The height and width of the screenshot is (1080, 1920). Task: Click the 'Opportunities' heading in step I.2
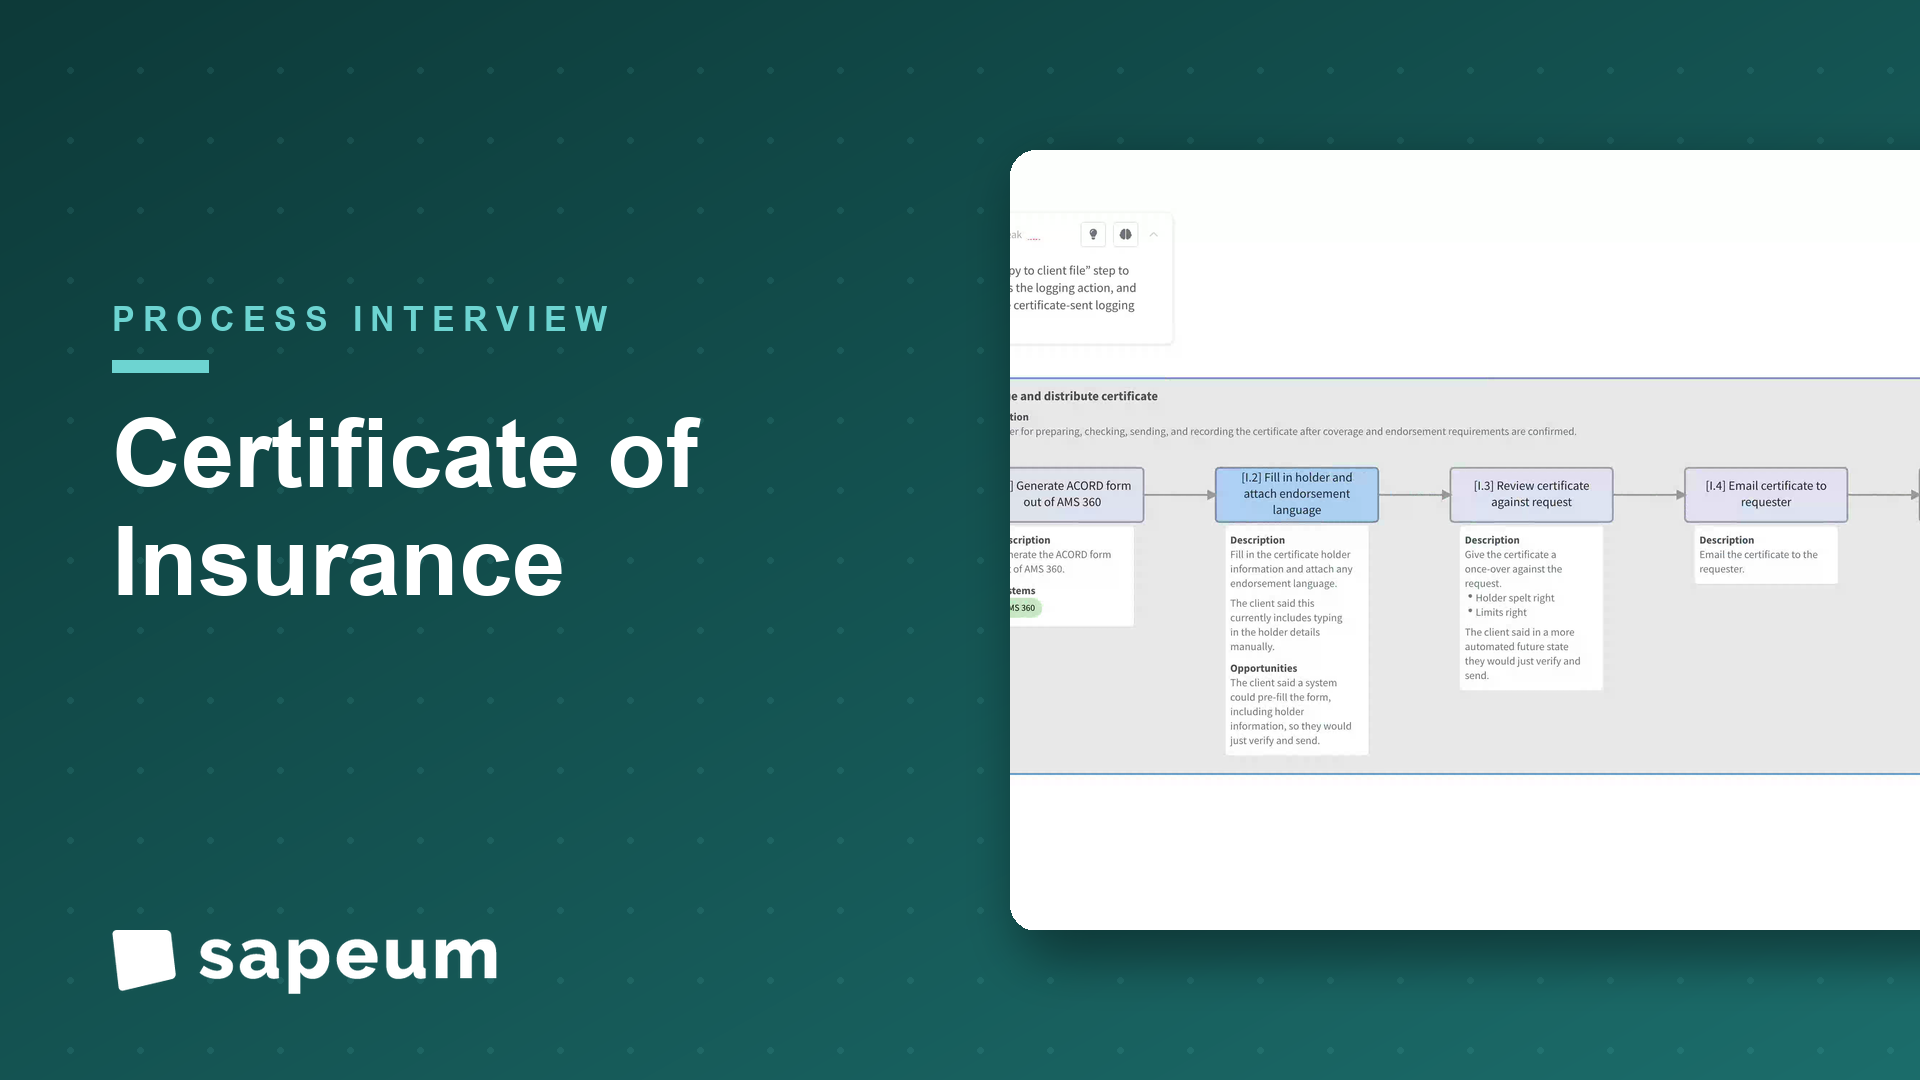point(1263,668)
